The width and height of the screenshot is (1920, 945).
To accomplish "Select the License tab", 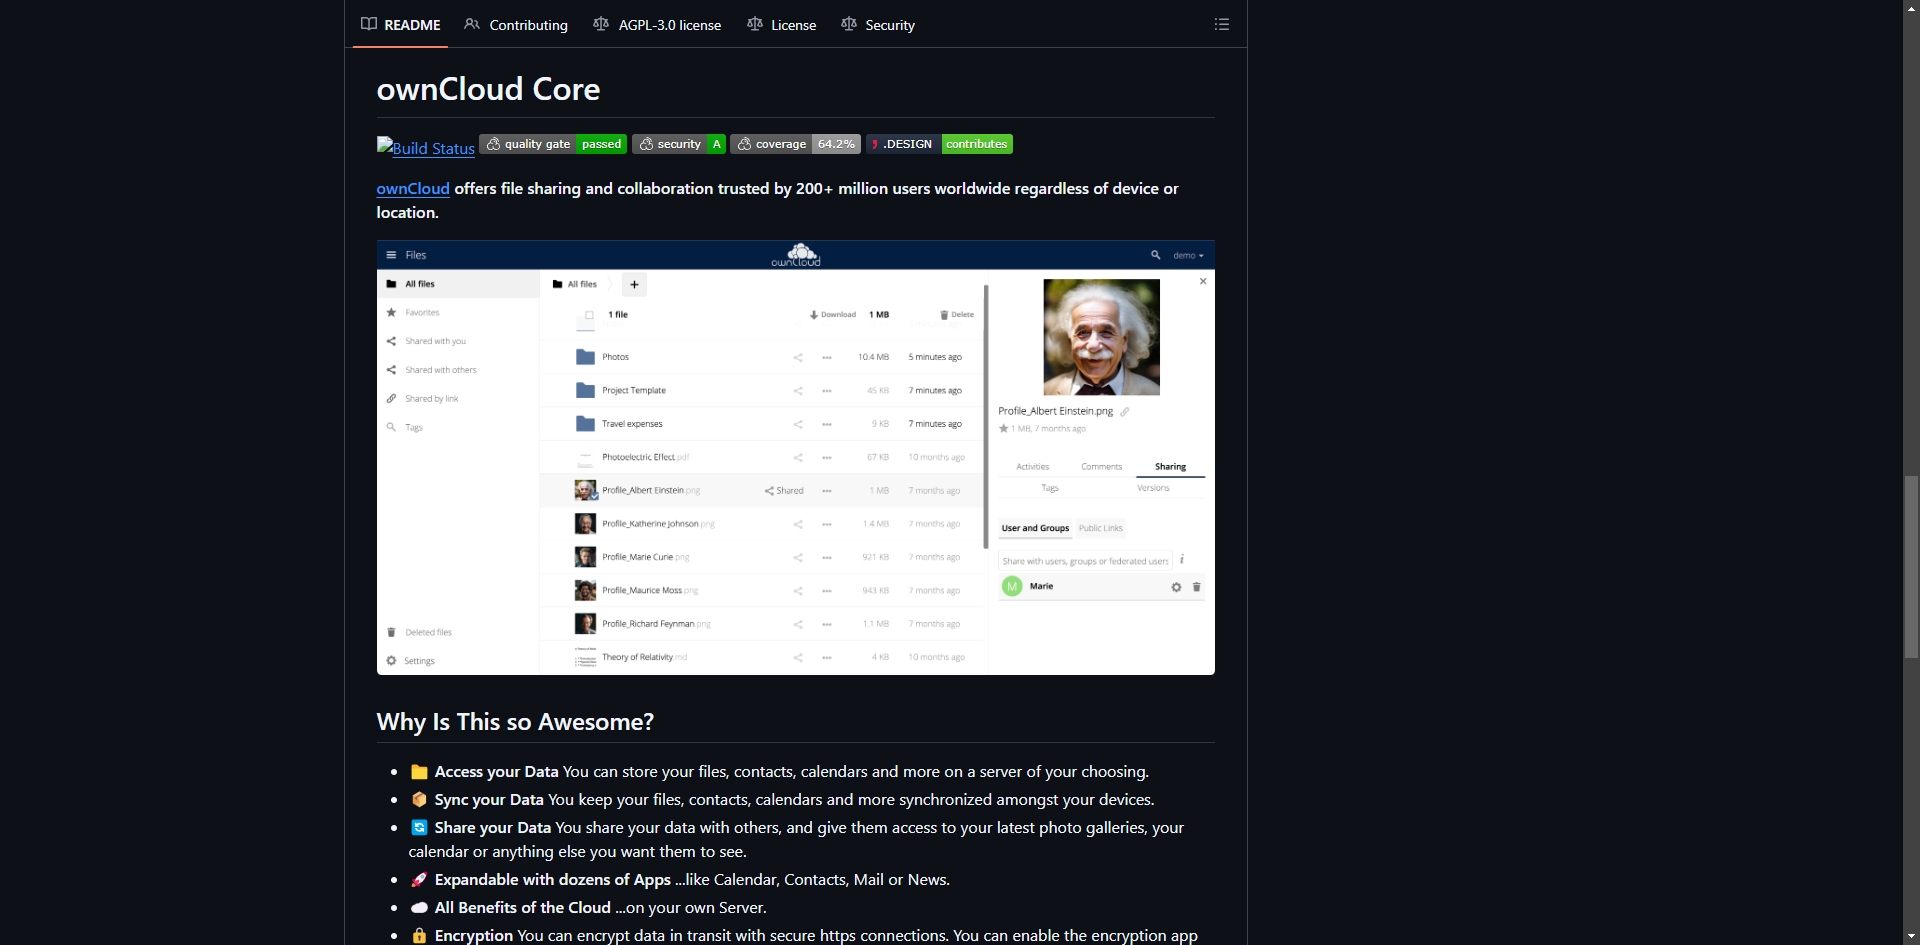I will (x=782, y=24).
